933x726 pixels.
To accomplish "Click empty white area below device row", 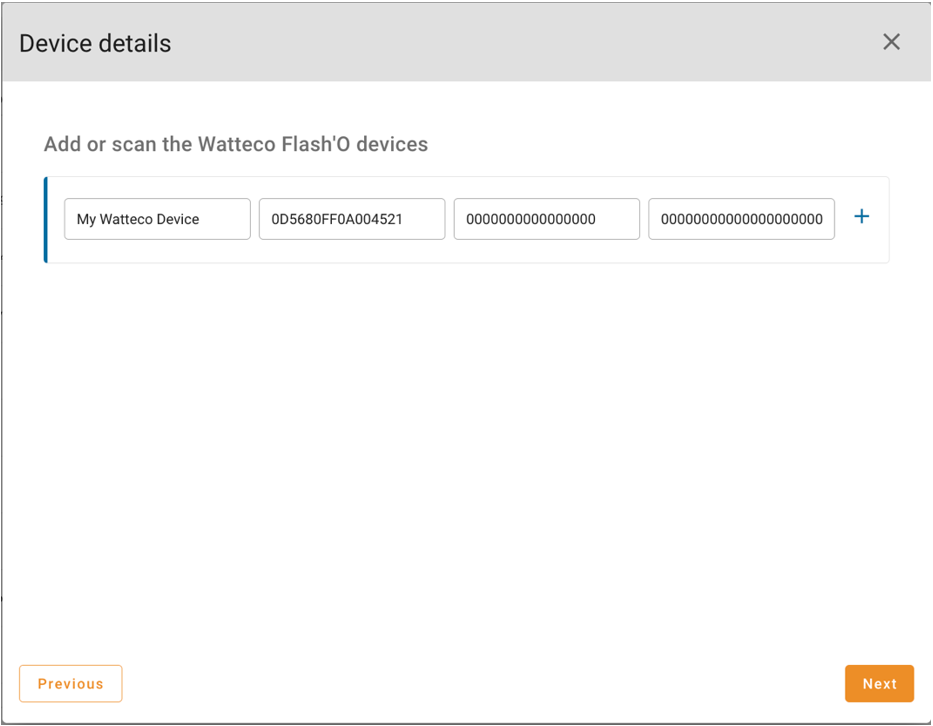I will pyautogui.click(x=466, y=452).
